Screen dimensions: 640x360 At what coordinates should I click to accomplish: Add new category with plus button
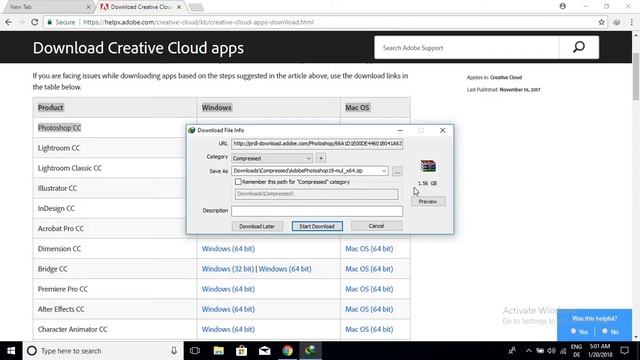[321, 158]
